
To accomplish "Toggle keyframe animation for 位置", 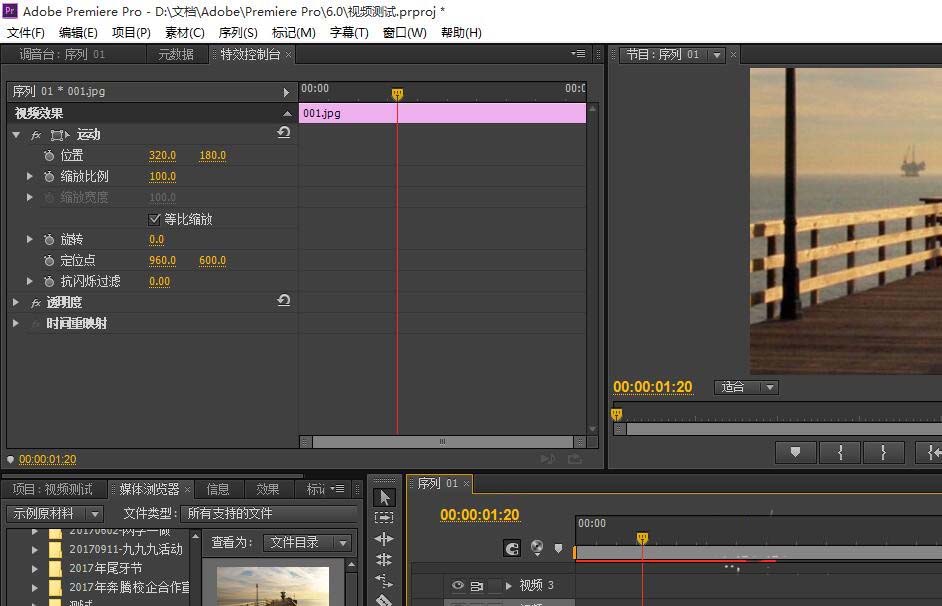I will [x=49, y=155].
